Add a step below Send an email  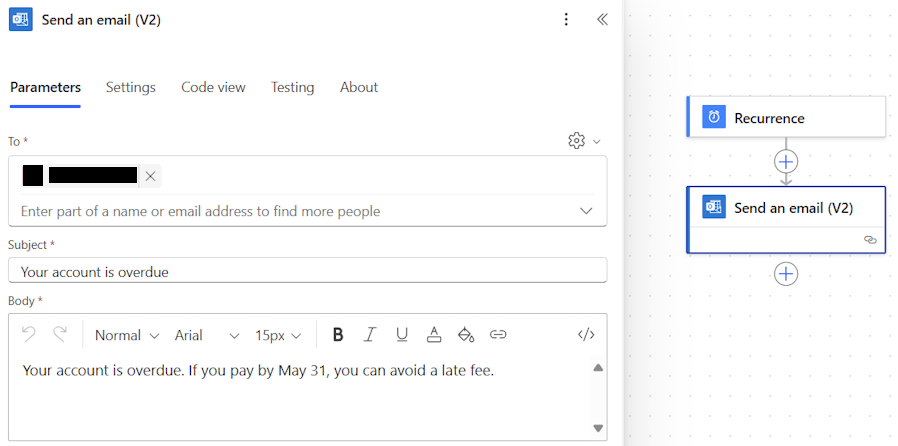pos(786,274)
